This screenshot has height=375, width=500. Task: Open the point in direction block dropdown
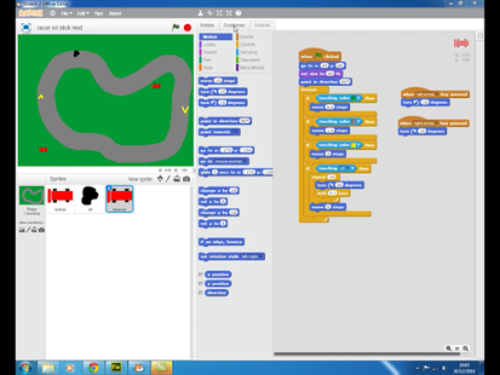[x=245, y=121]
